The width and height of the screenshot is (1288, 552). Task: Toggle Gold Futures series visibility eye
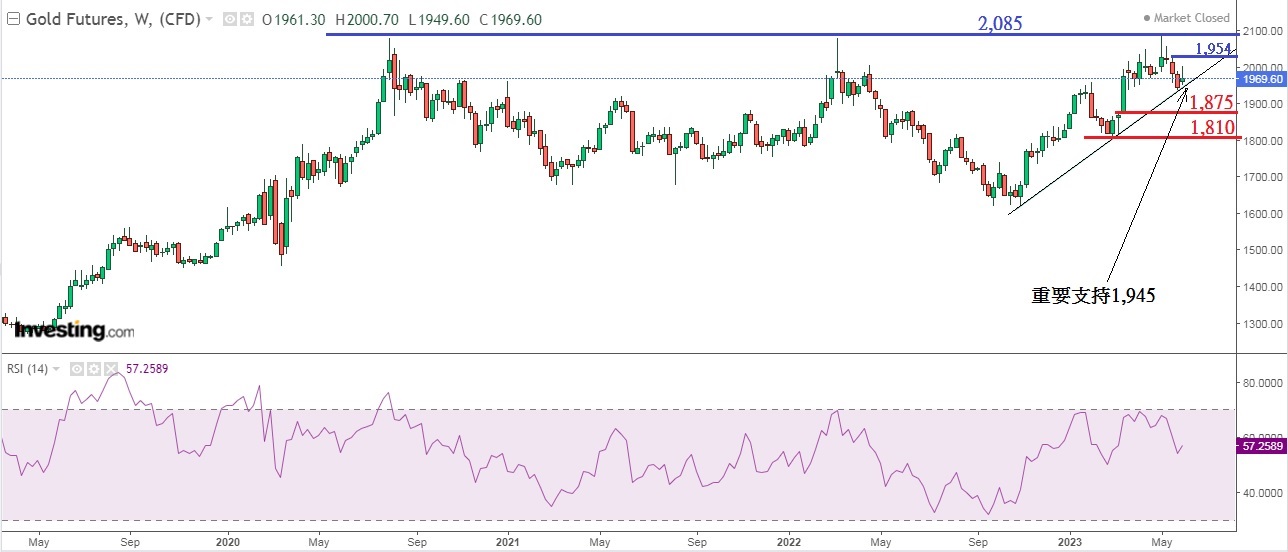click(229, 19)
